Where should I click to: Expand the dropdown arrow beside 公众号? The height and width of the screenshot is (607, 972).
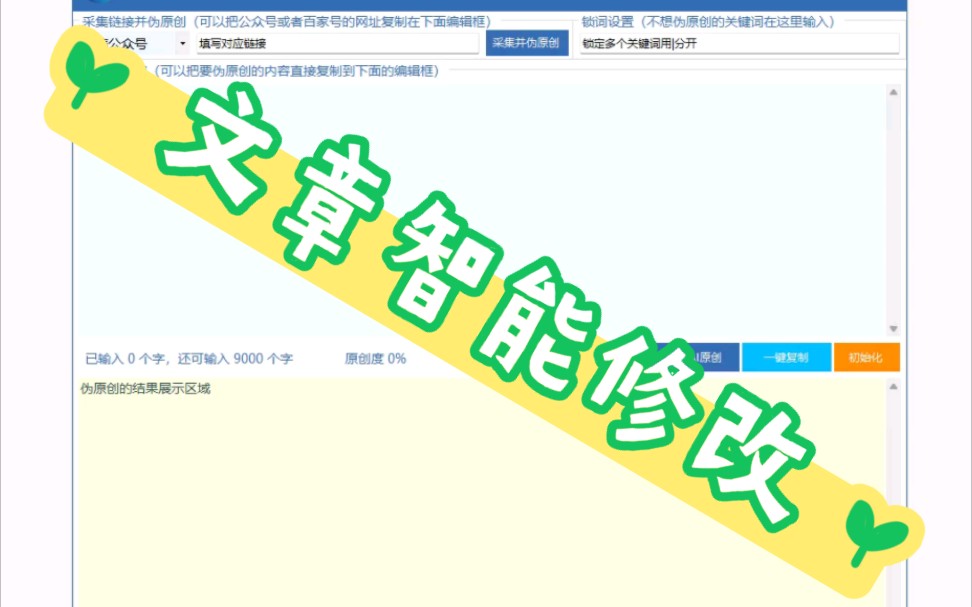(181, 44)
